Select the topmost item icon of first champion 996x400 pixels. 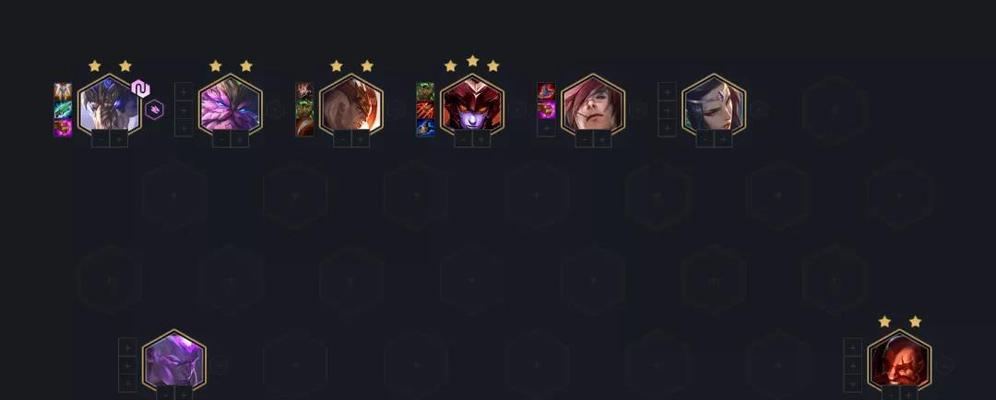pos(62,91)
